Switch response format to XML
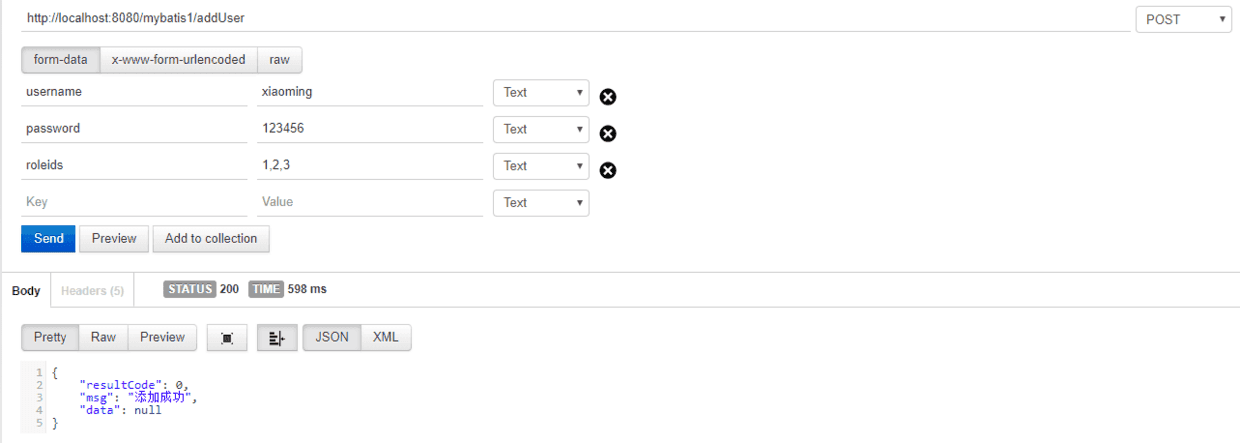This screenshot has width=1240, height=443. tap(386, 337)
